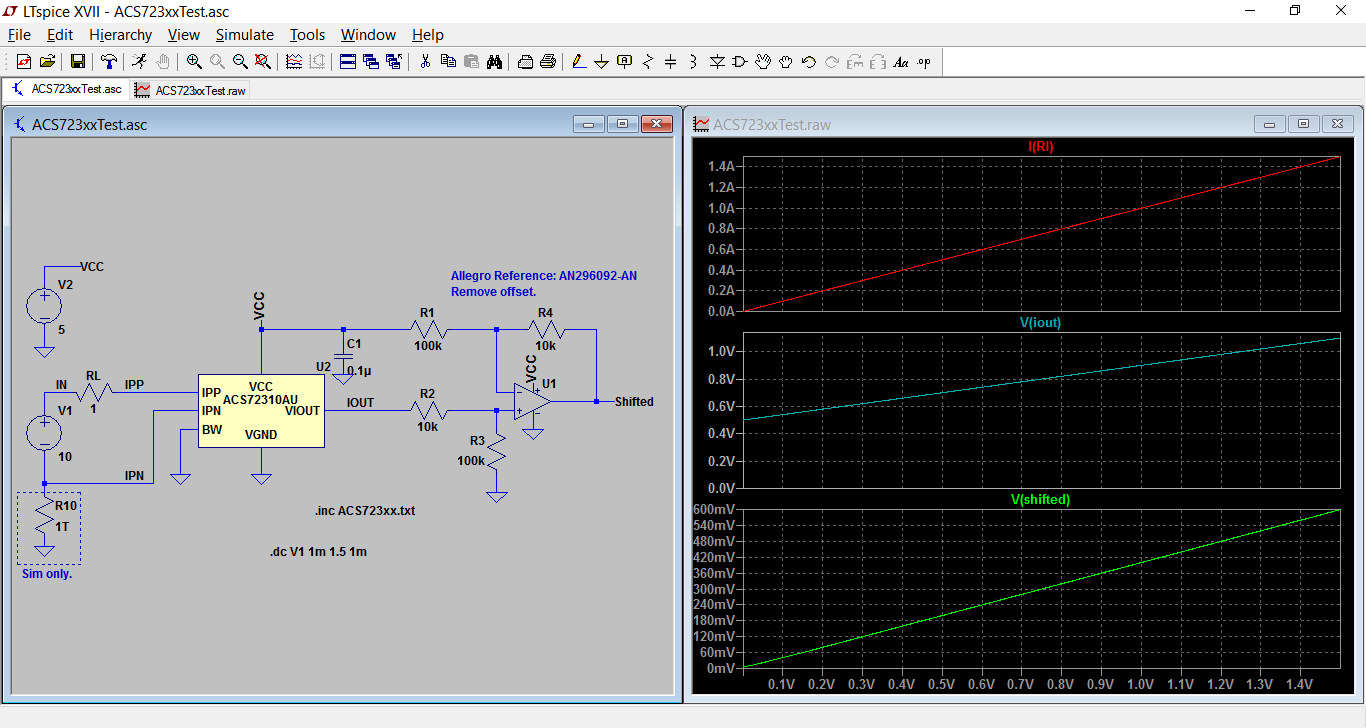Place a Ground symbol from the toolbar
Screen dimensions: 1366x728
pyautogui.click(x=602, y=62)
